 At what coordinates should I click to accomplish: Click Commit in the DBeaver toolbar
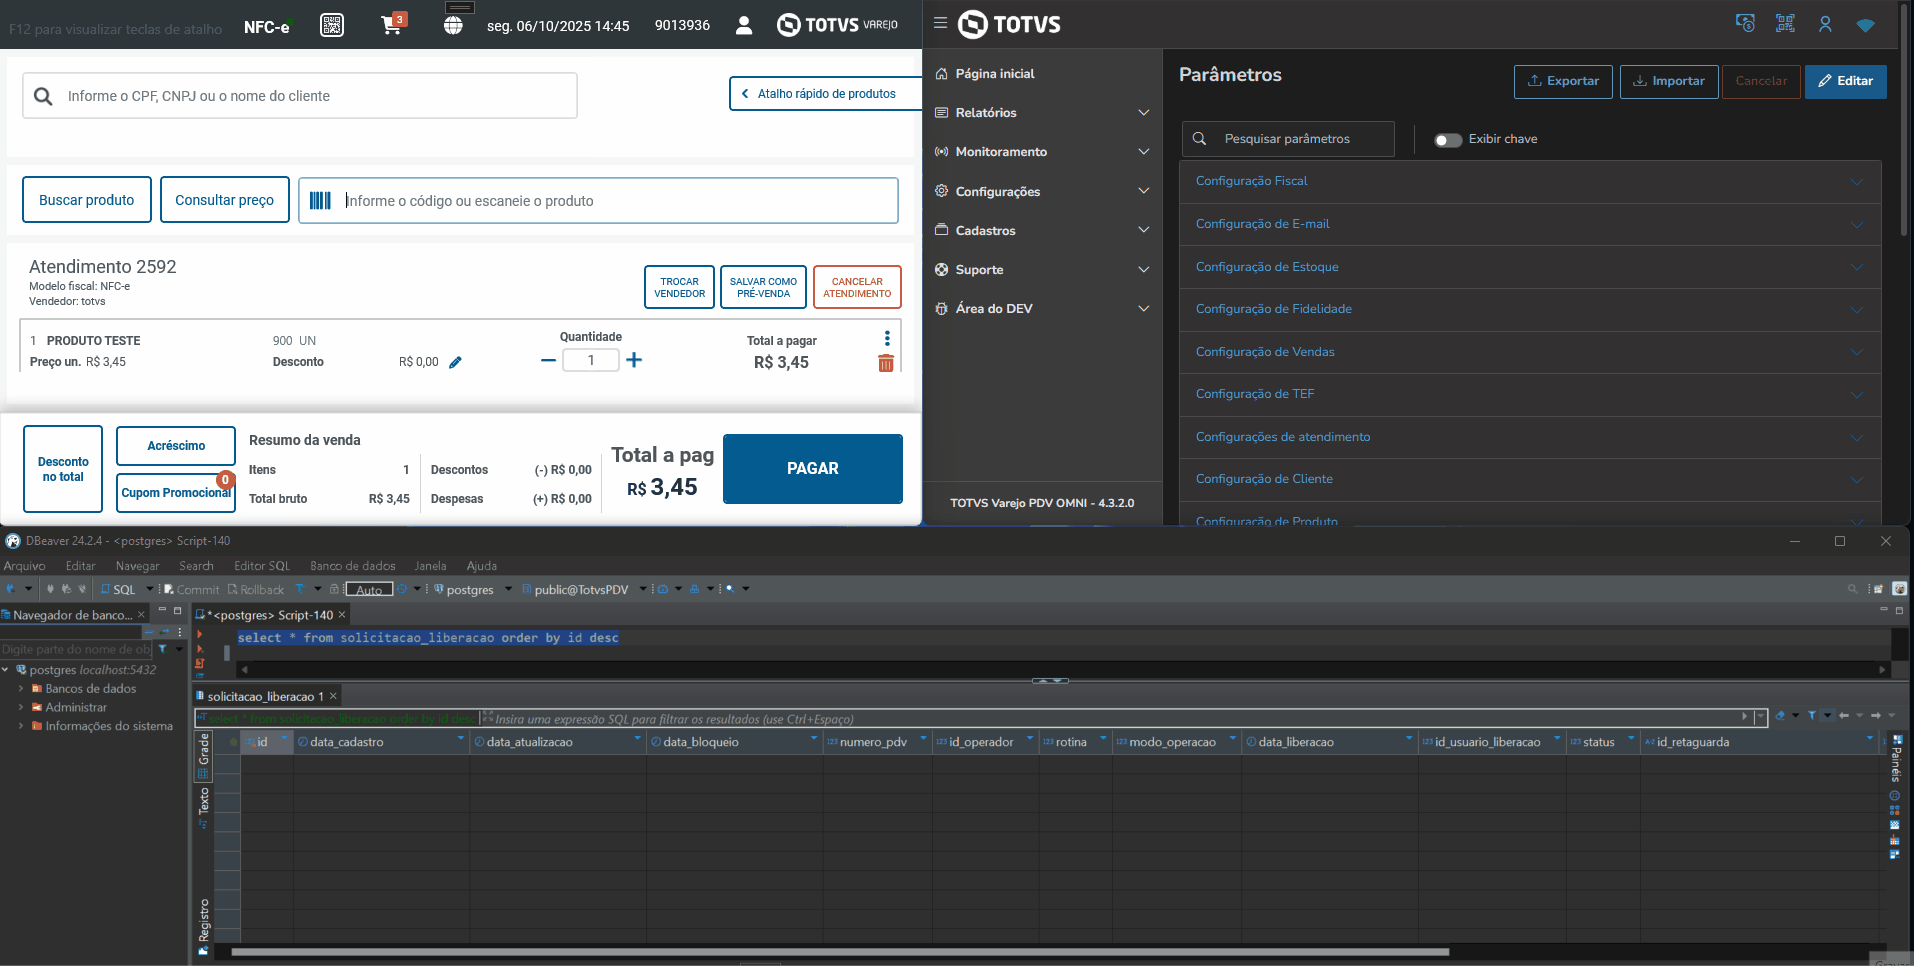click(192, 589)
